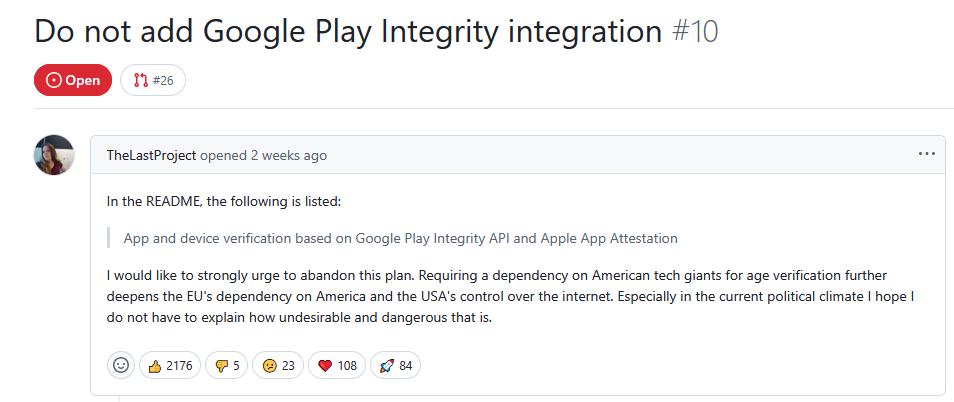This screenshot has width=954, height=402.
Task: Click the rocket reaction with 84
Action: pyautogui.click(x=395, y=366)
